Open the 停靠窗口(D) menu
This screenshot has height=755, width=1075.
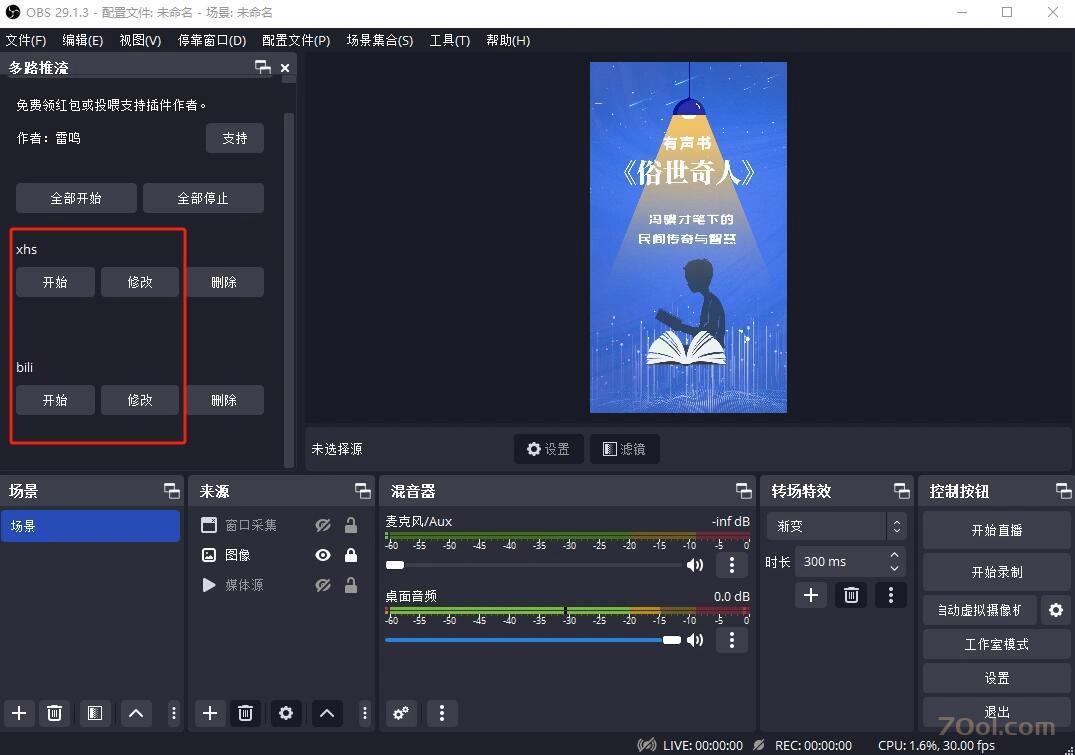[x=212, y=40]
